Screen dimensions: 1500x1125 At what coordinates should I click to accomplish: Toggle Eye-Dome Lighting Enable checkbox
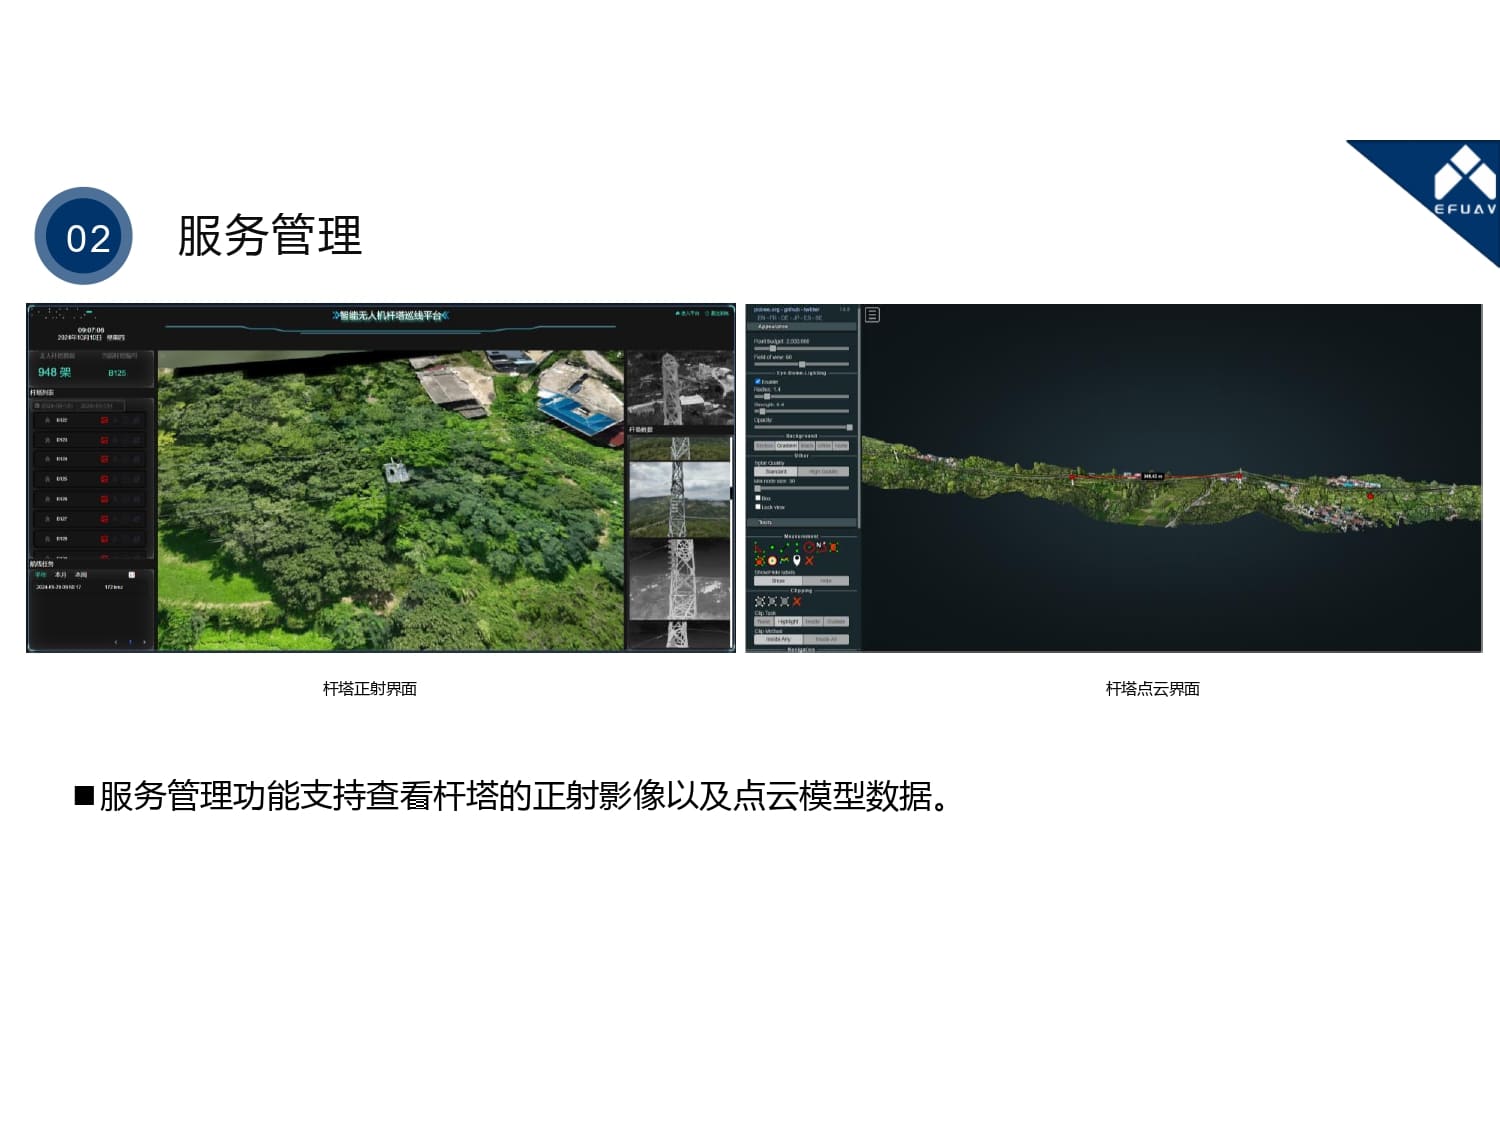pos(757,381)
